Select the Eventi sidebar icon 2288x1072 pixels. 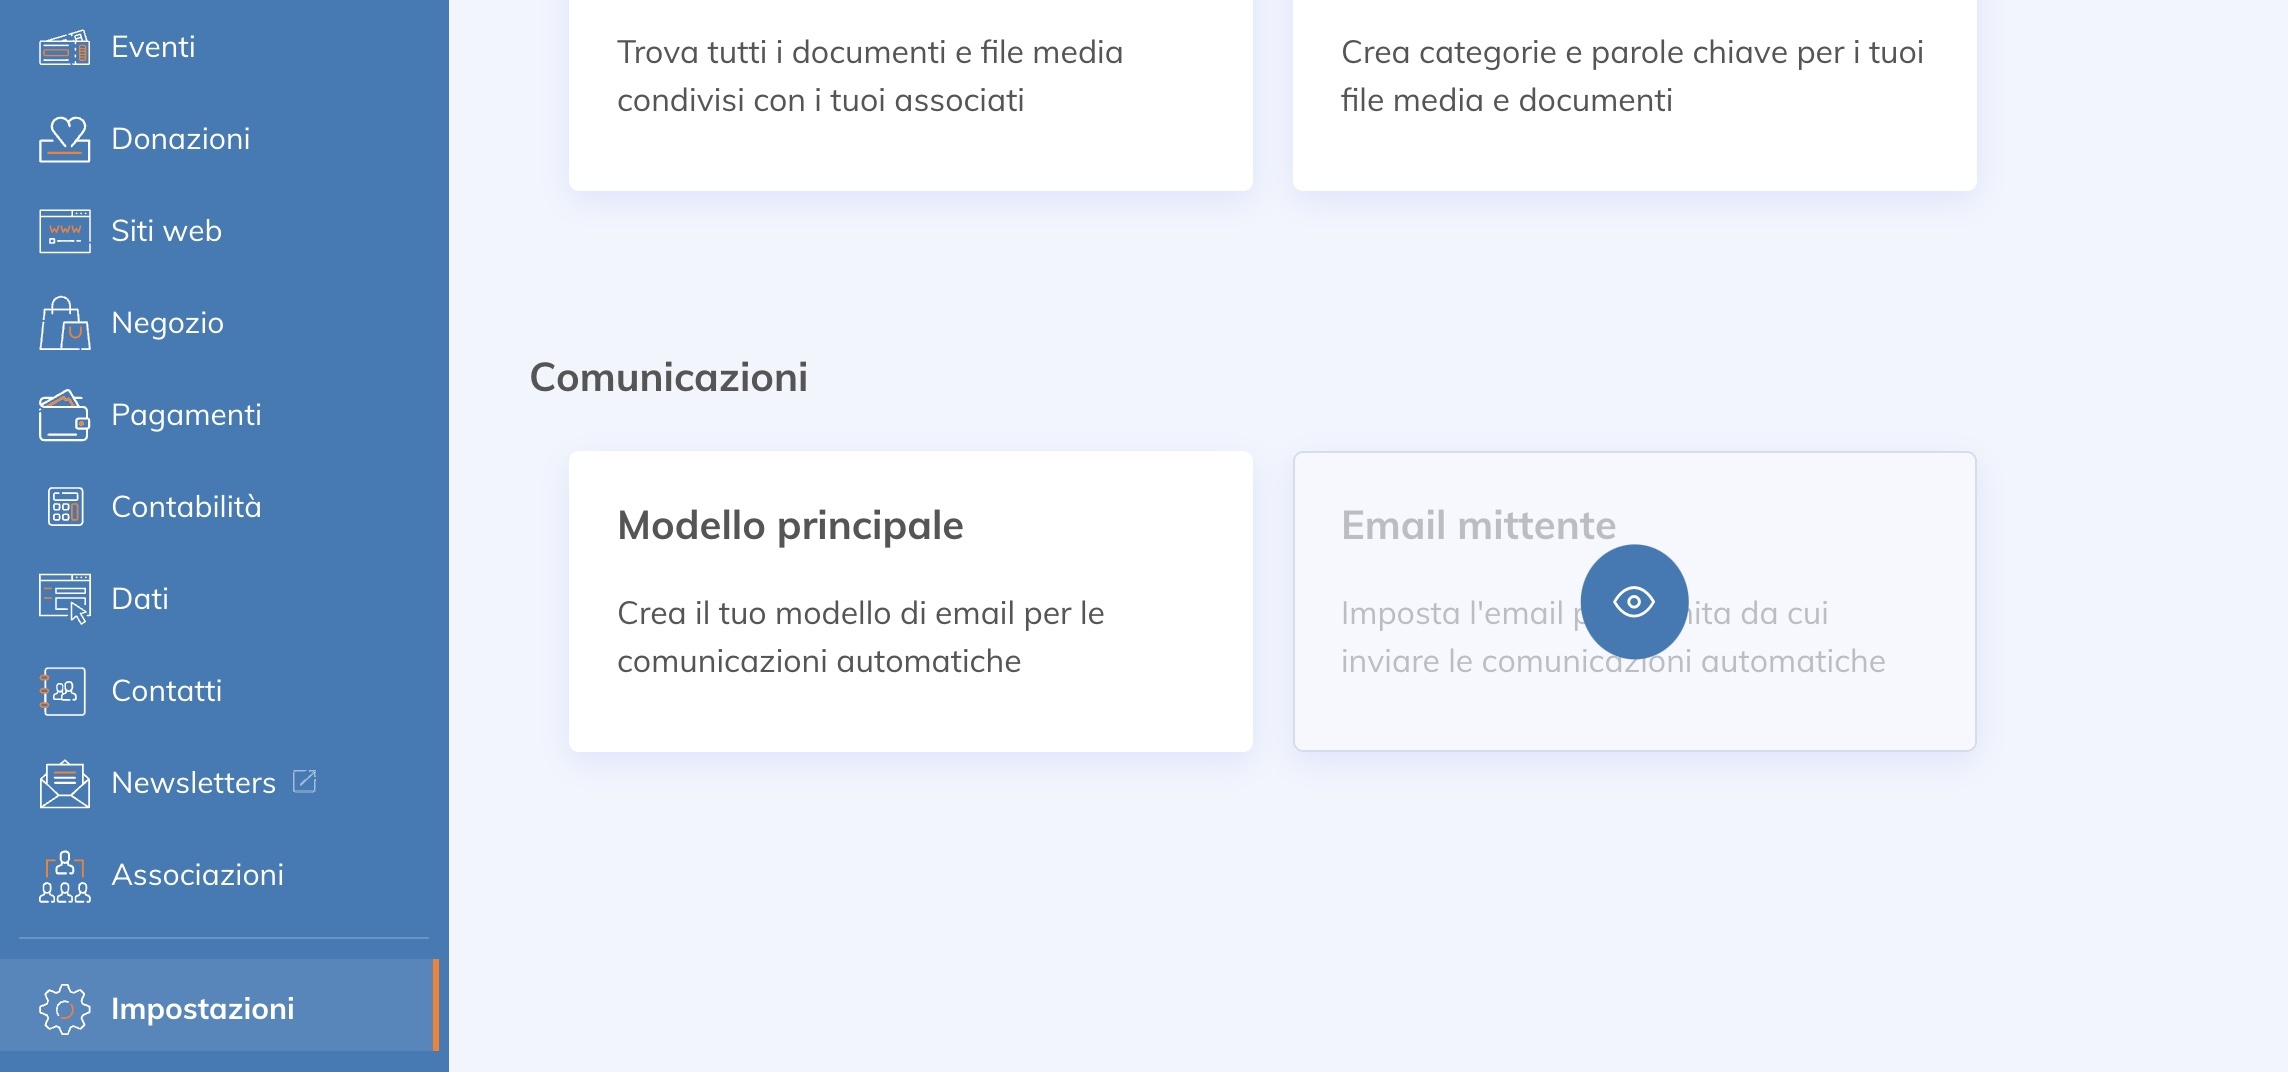63,45
